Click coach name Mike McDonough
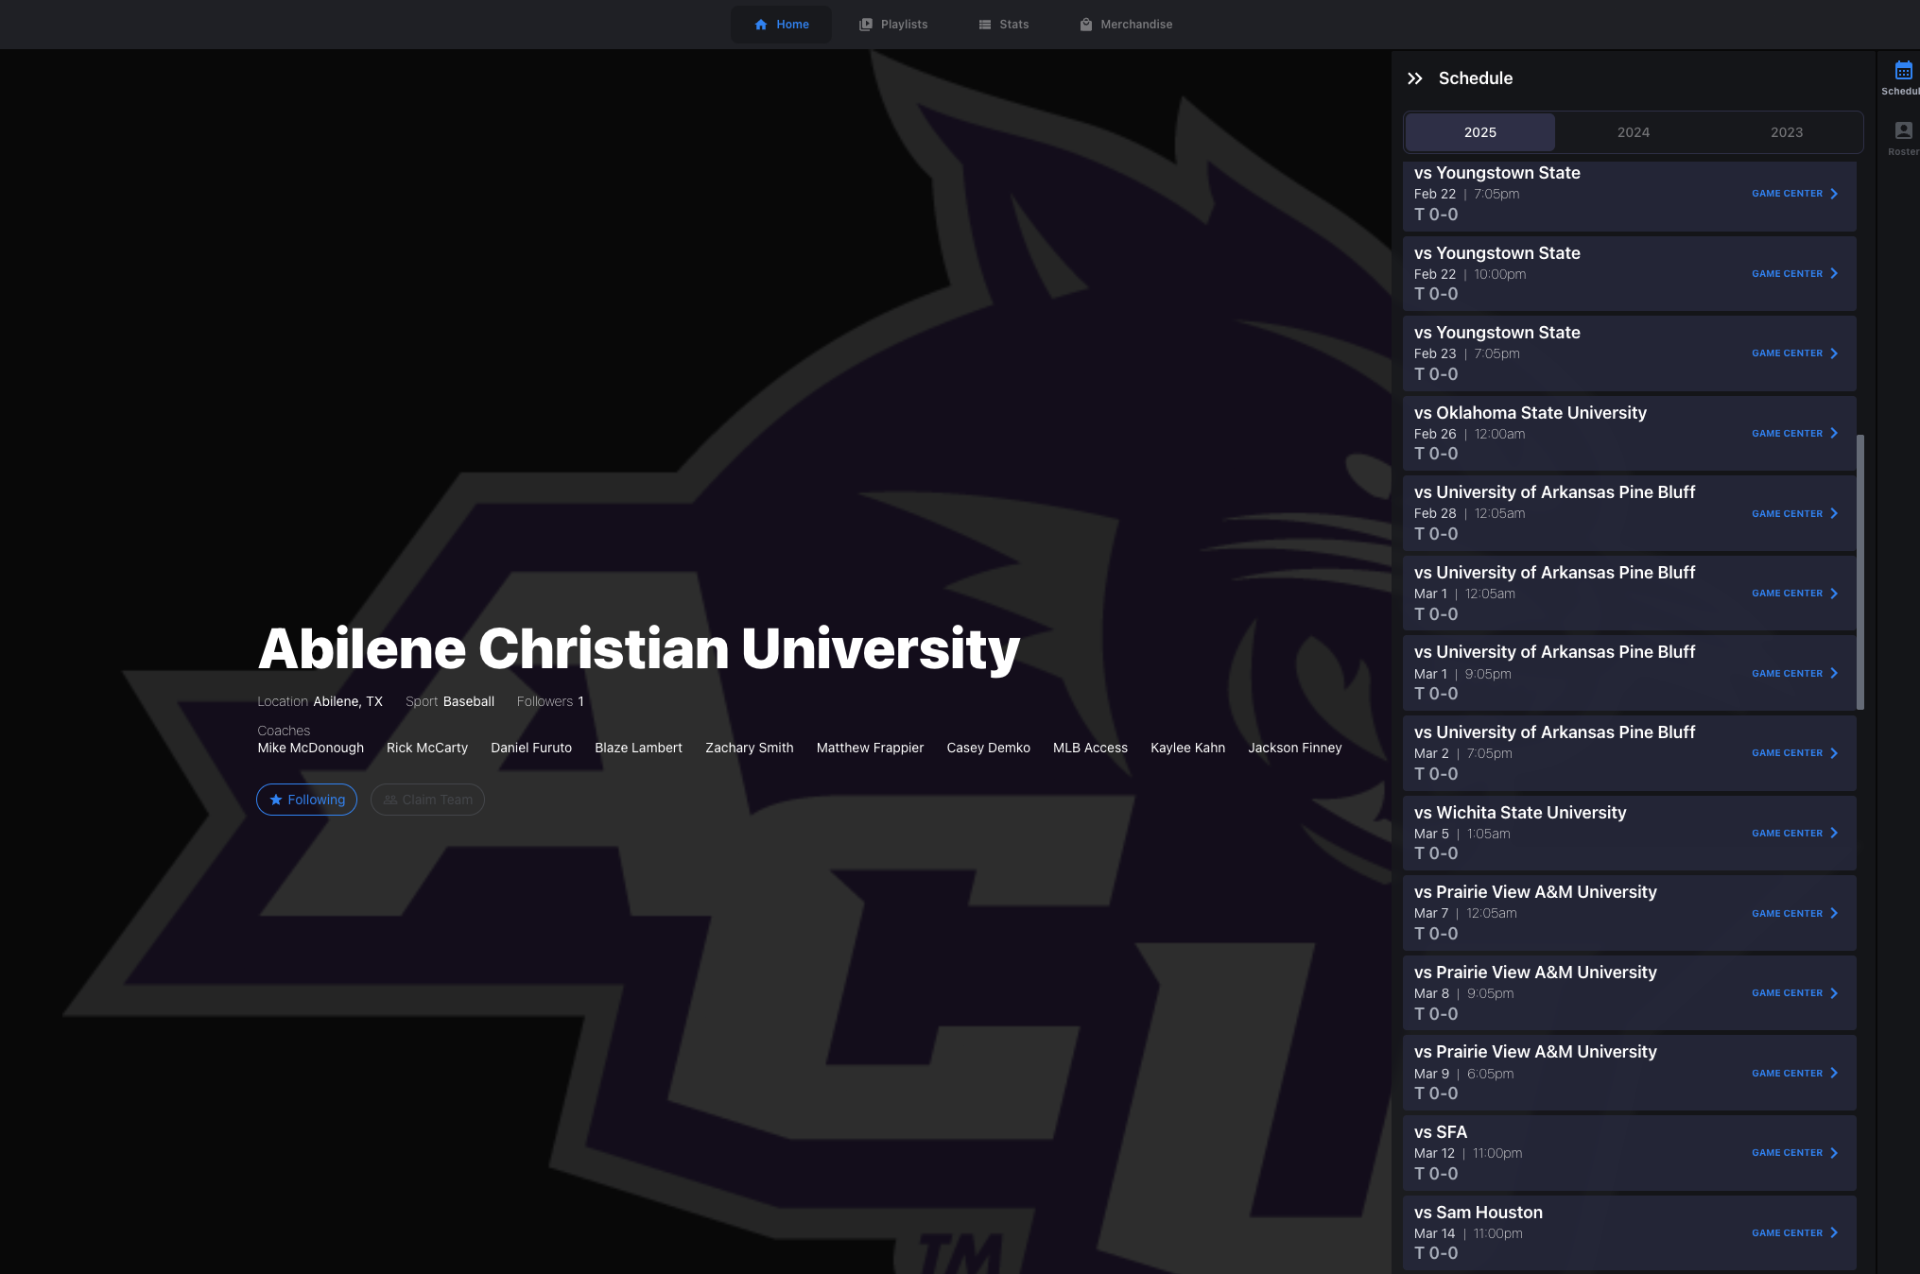The width and height of the screenshot is (1920, 1274). click(310, 748)
